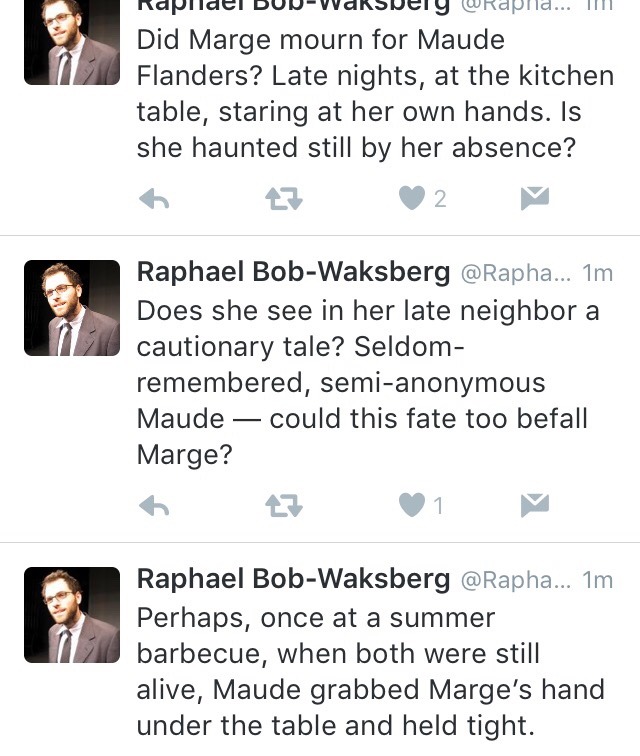This screenshot has width=640, height=756.
Task: Tap the 1m timestamp on second tweet
Action: [597, 273]
